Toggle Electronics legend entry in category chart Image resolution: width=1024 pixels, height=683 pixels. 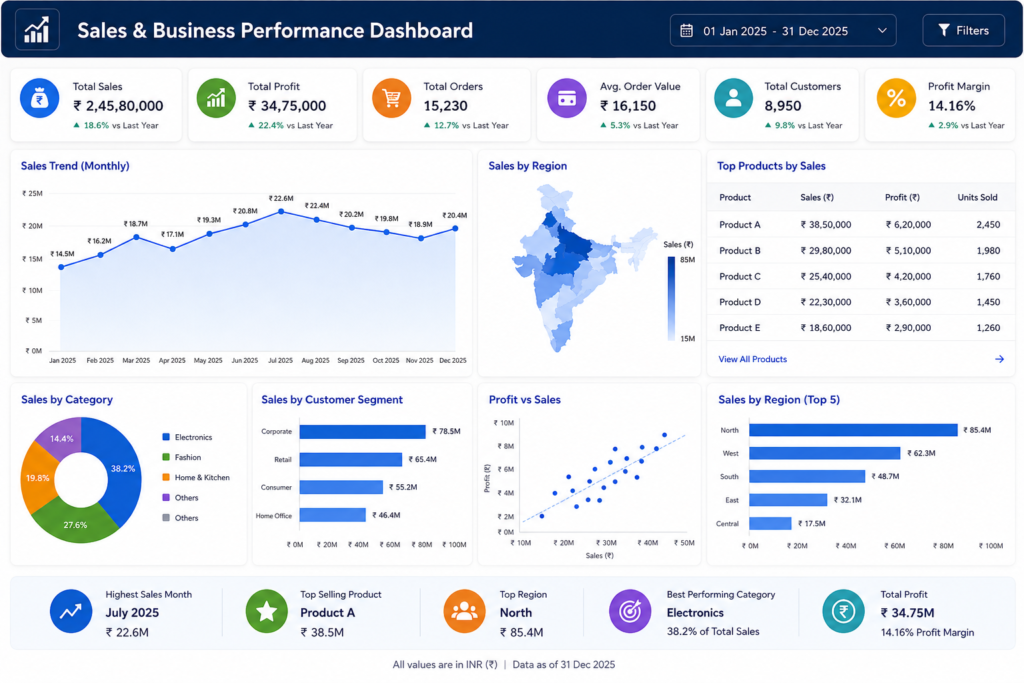(187, 437)
